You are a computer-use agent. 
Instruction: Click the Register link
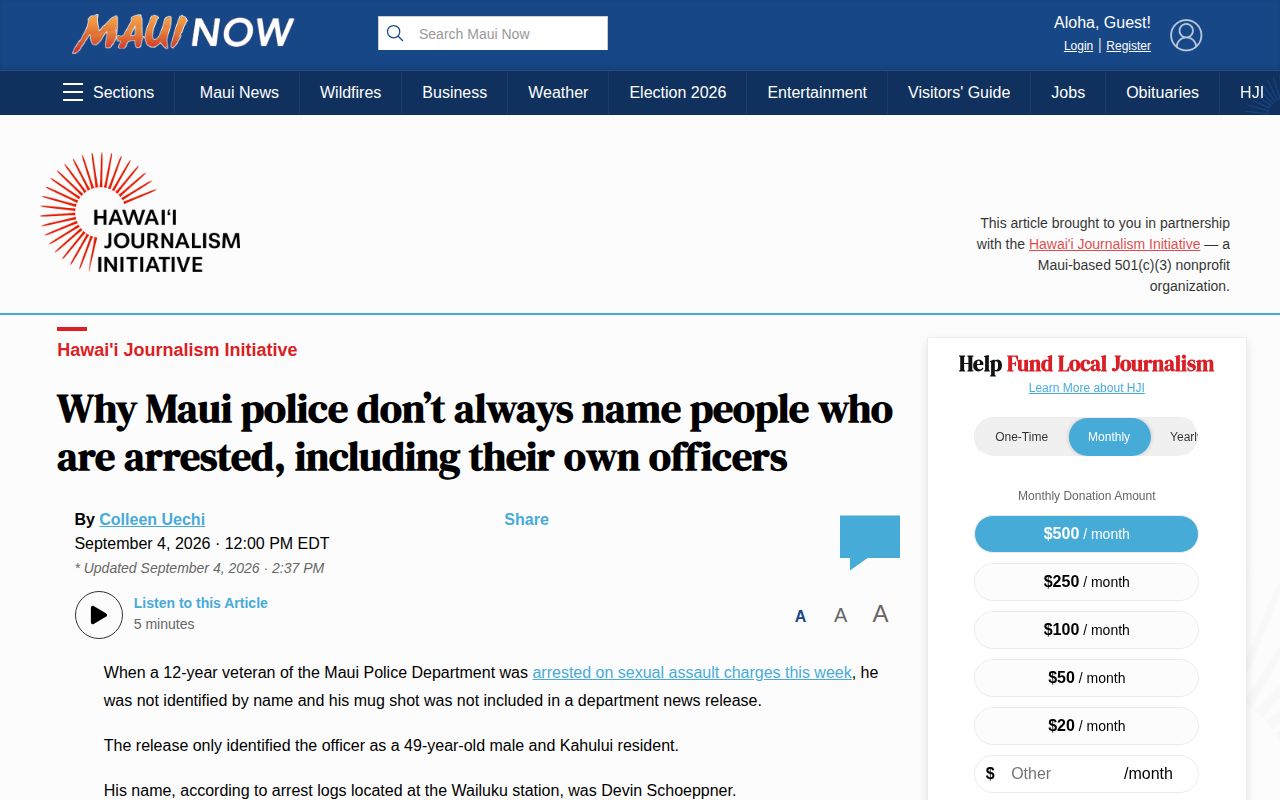click(1128, 46)
